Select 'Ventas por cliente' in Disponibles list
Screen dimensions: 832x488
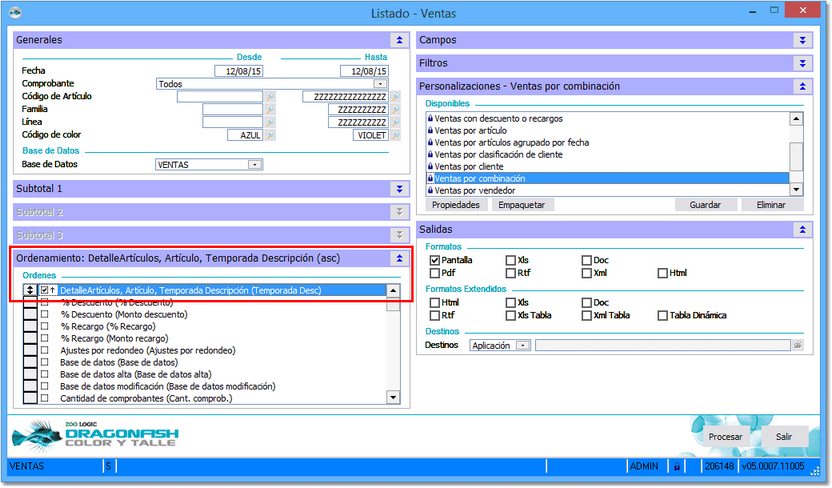point(470,167)
